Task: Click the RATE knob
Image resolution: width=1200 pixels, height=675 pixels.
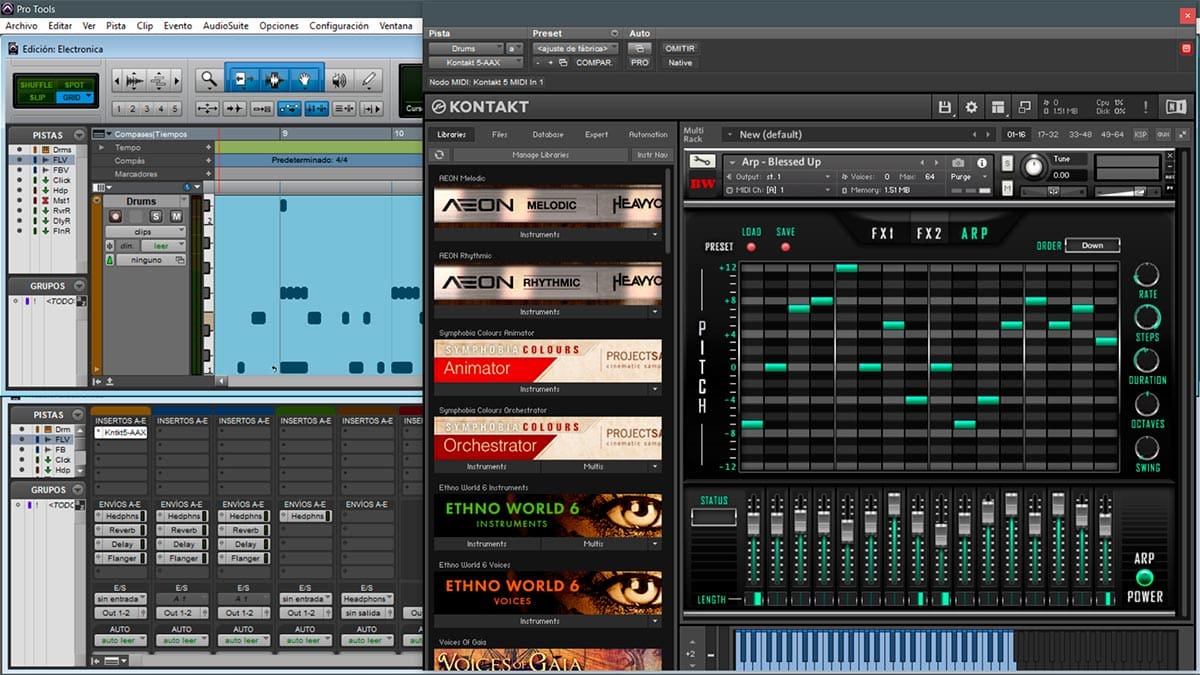Action: 1147,275
